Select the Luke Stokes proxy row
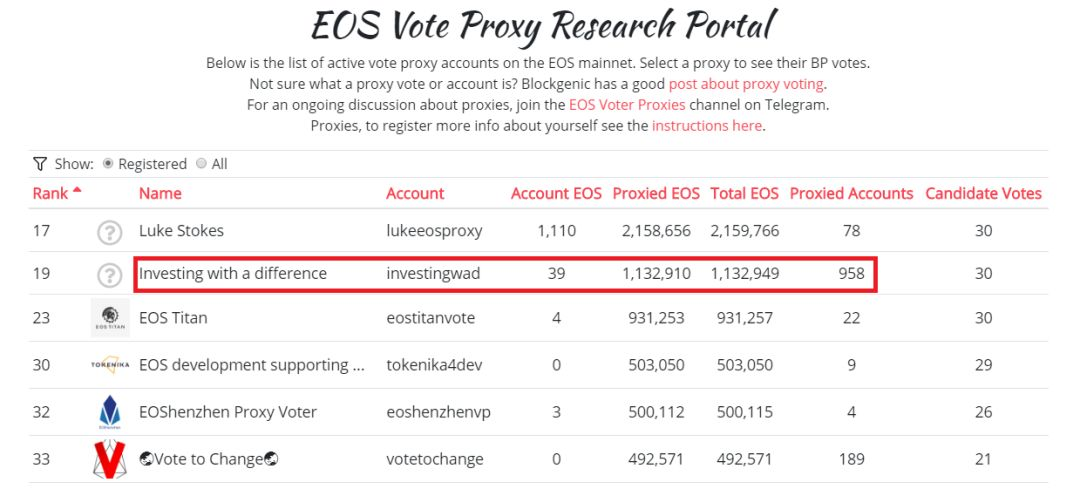The height and width of the screenshot is (489, 1080). click(x=538, y=231)
